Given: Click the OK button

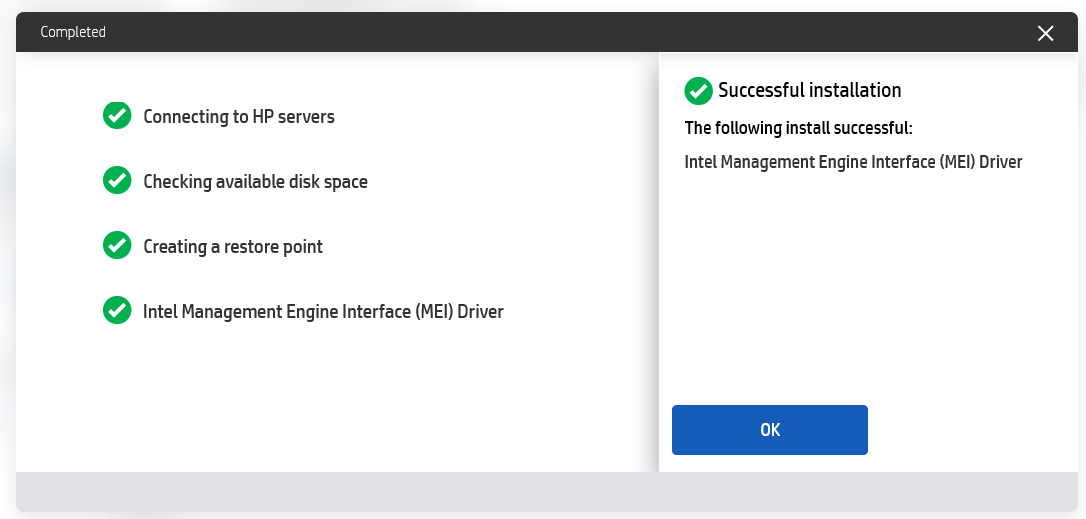Looking at the screenshot, I should tap(769, 430).
